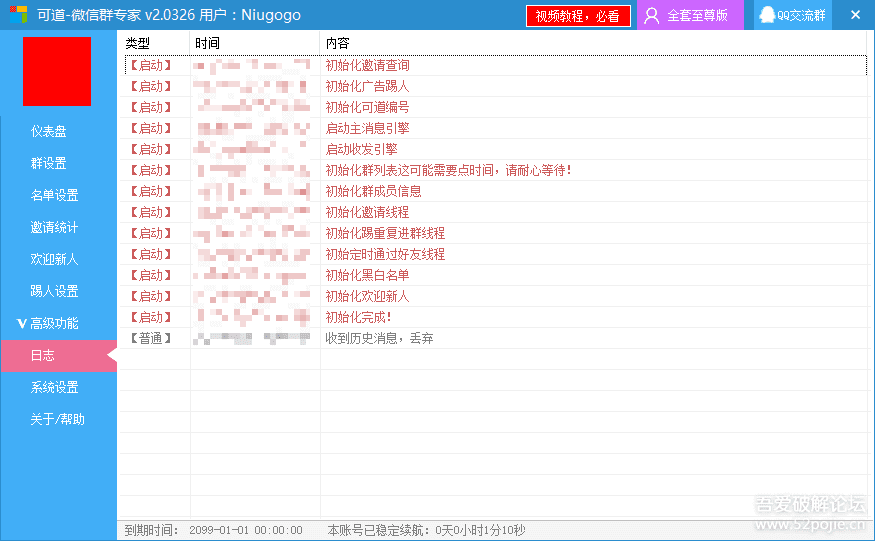Select the 初始化踢重复进群线程 log row

495,233
